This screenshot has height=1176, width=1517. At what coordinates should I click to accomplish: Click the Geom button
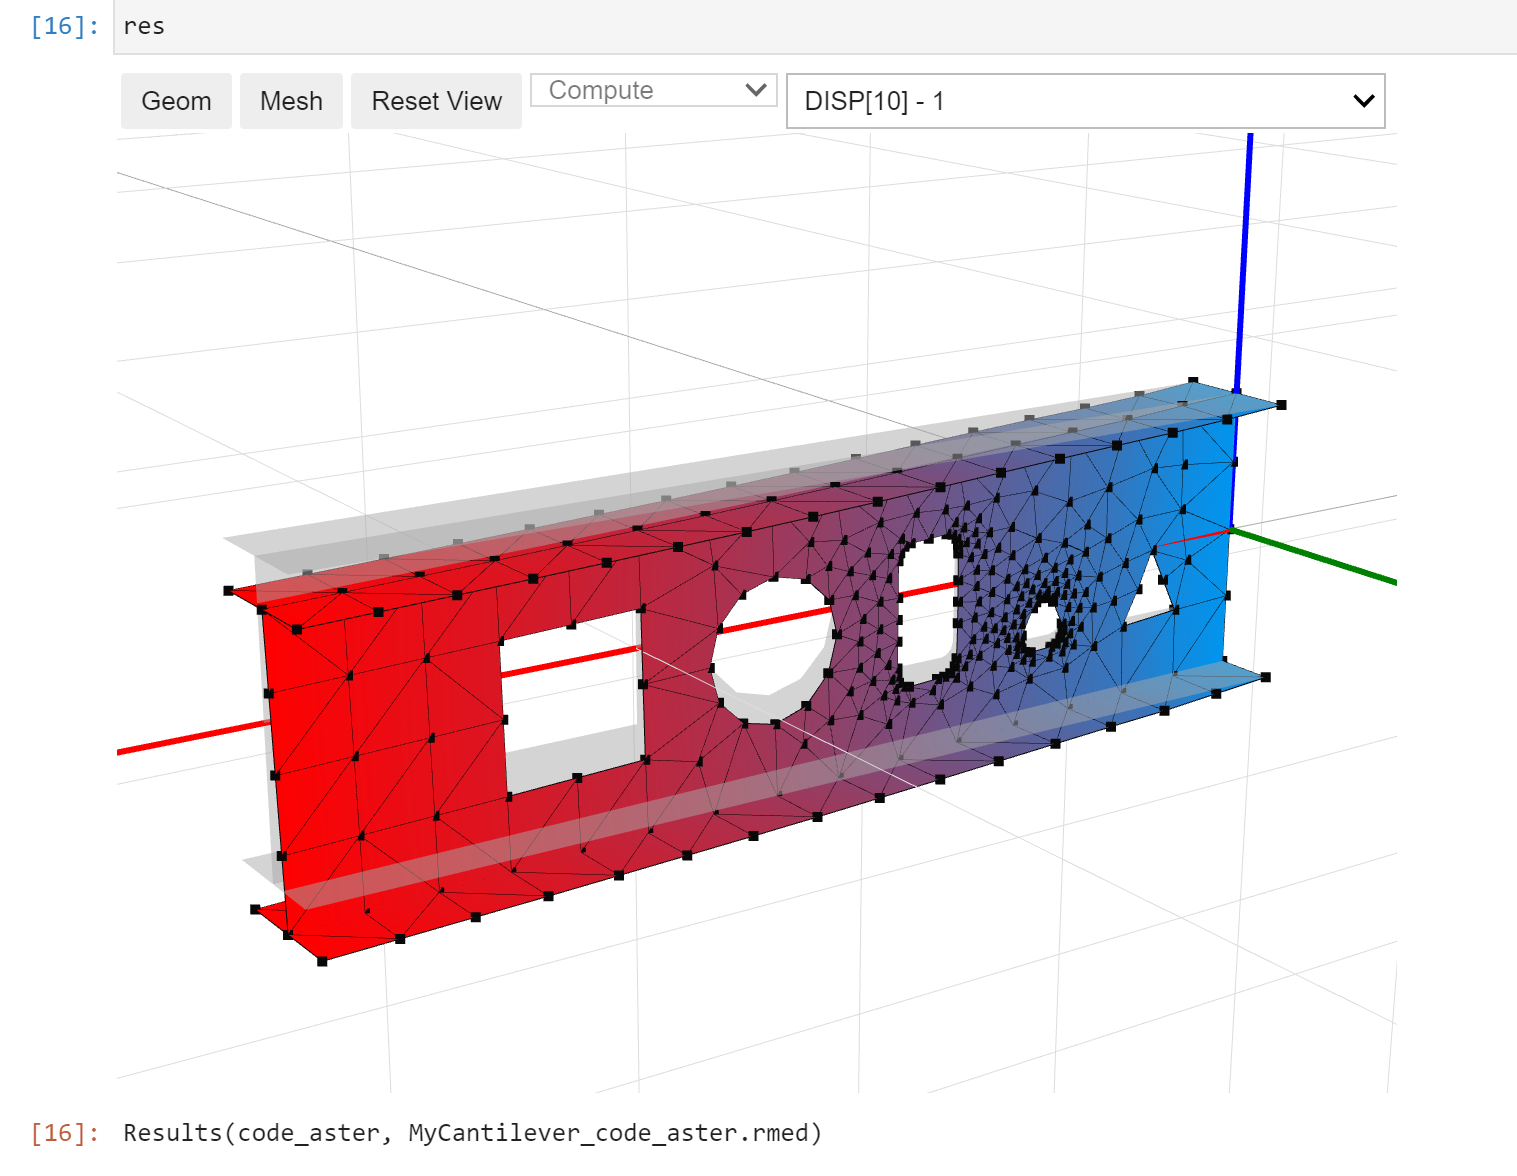[x=176, y=101]
